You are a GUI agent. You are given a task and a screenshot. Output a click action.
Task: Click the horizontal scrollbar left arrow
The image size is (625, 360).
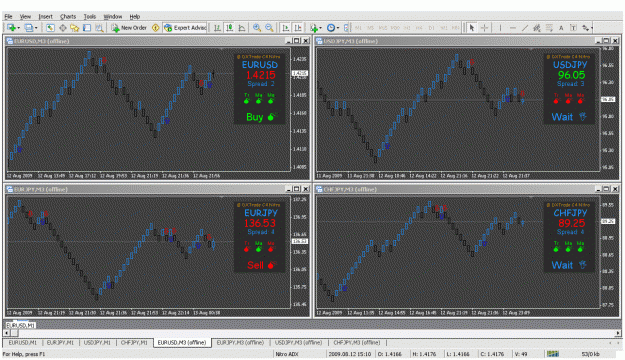pos(6,333)
